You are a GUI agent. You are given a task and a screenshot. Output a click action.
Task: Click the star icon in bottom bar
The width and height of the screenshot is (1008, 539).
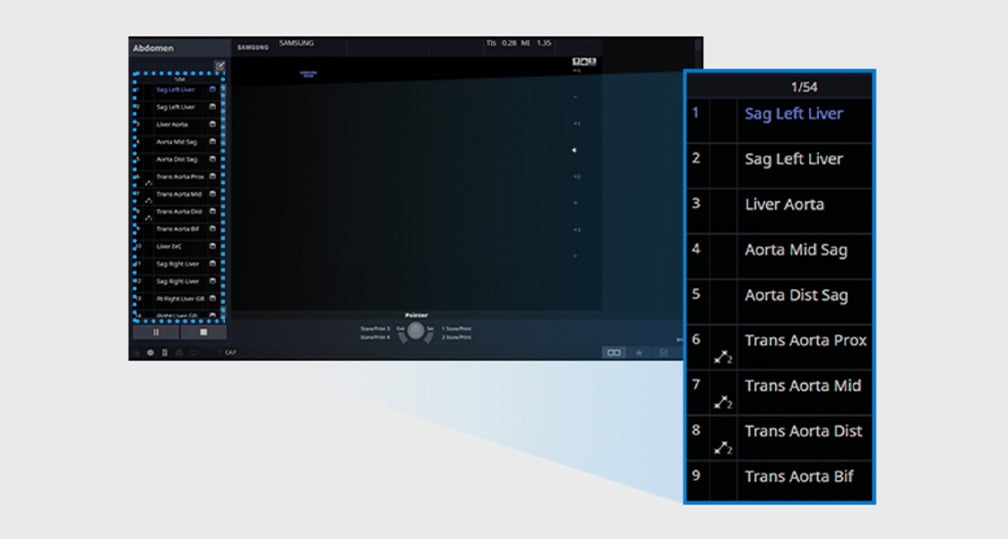coord(639,352)
